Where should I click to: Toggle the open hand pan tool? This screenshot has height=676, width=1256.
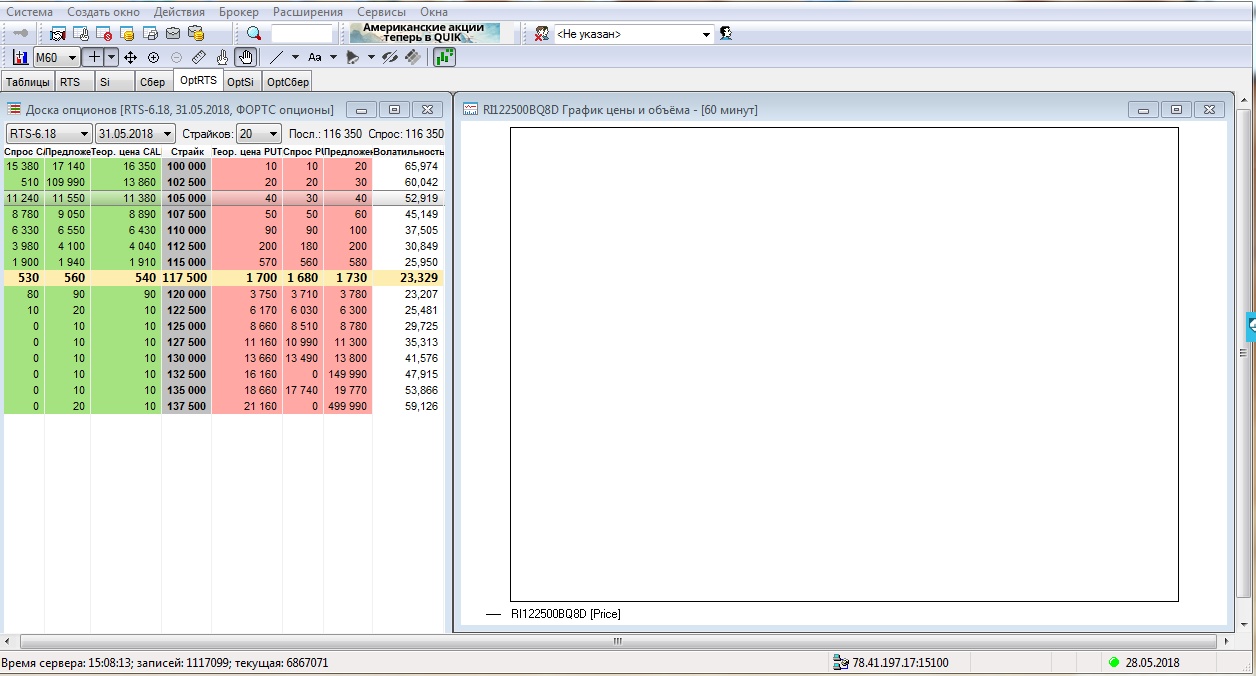246,58
